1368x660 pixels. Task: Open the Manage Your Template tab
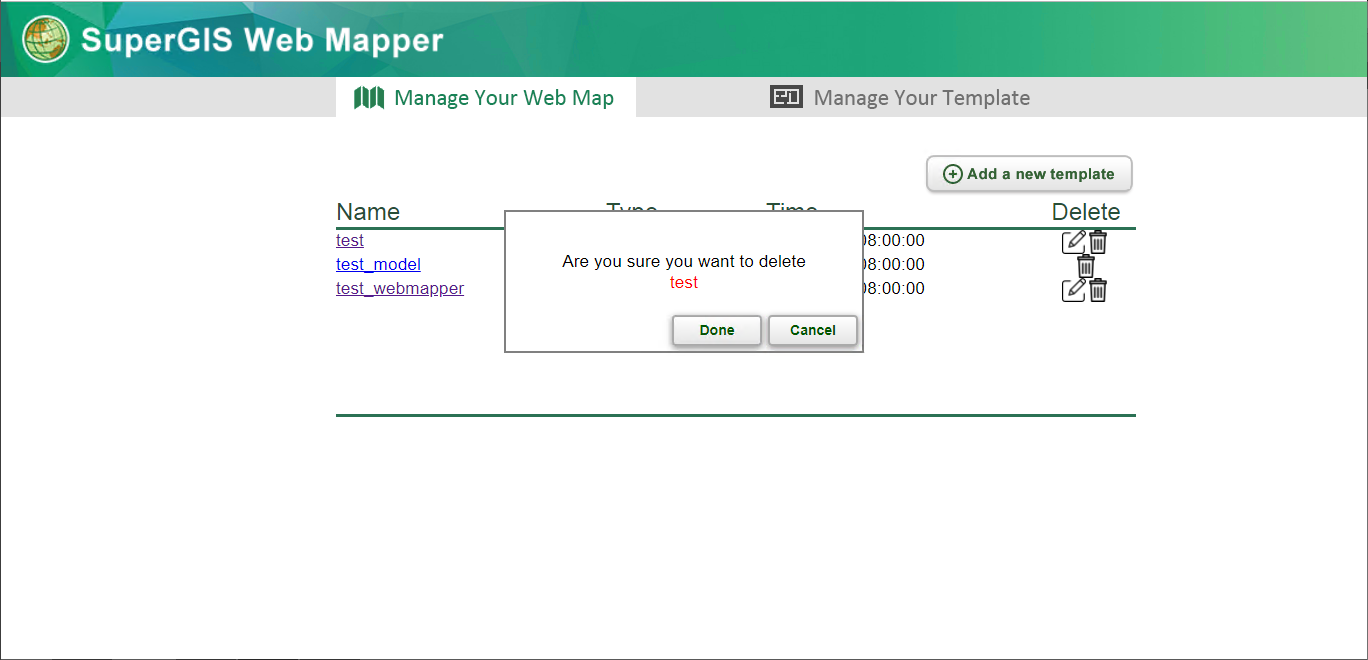pyautogui.click(x=900, y=97)
